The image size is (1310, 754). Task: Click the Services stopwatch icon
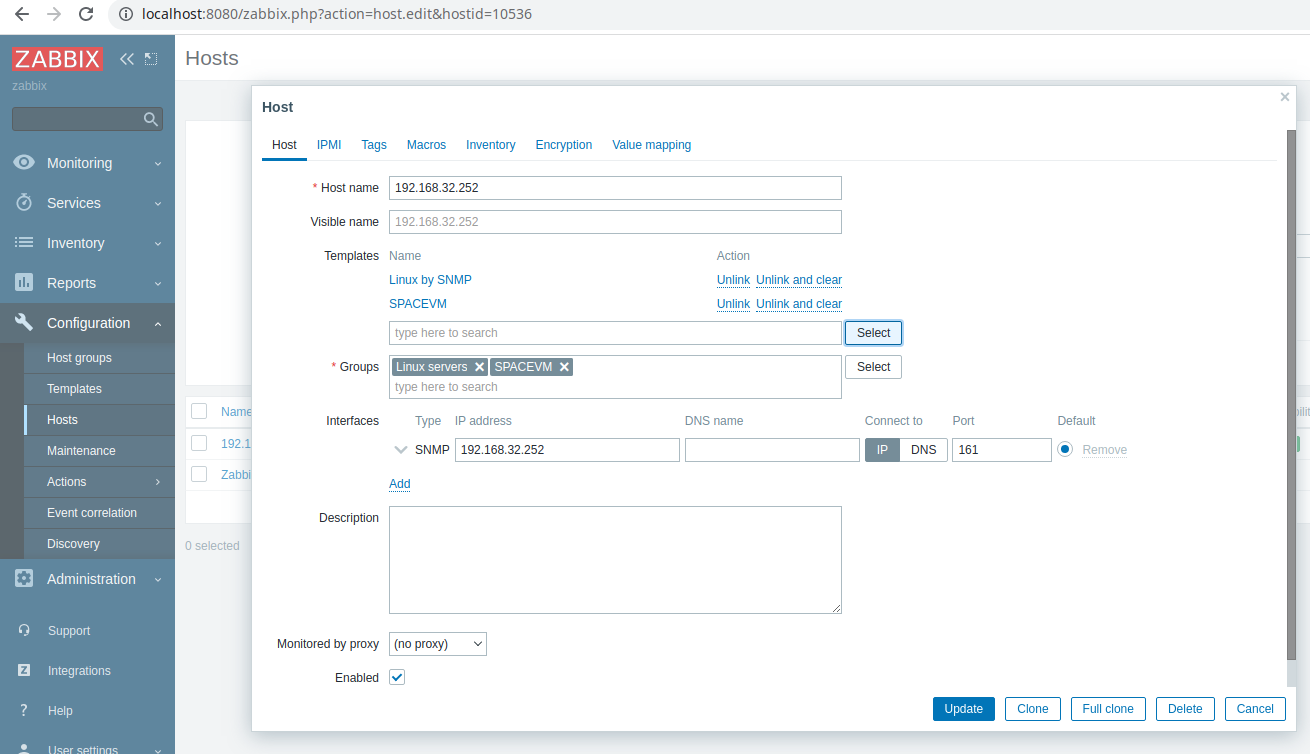pos(24,203)
